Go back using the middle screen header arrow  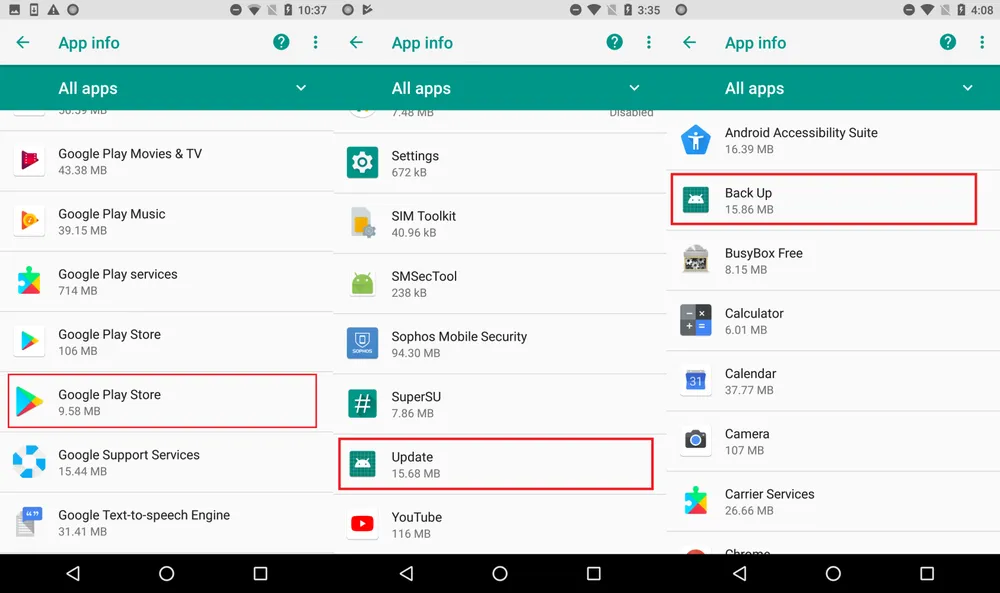pyautogui.click(x=356, y=42)
